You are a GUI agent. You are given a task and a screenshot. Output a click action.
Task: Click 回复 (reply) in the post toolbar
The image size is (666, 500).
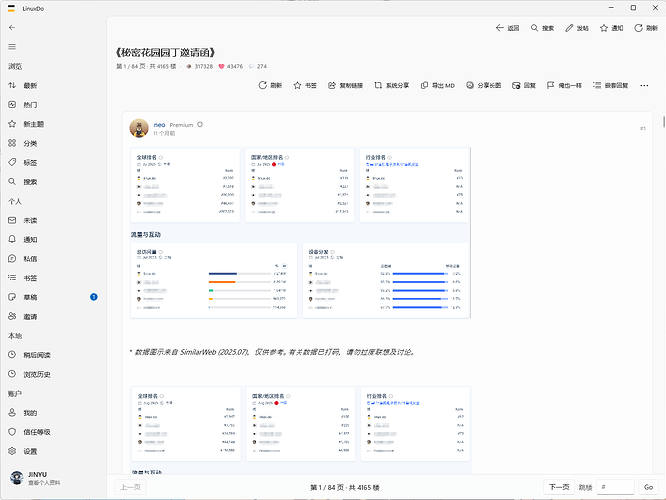524,85
